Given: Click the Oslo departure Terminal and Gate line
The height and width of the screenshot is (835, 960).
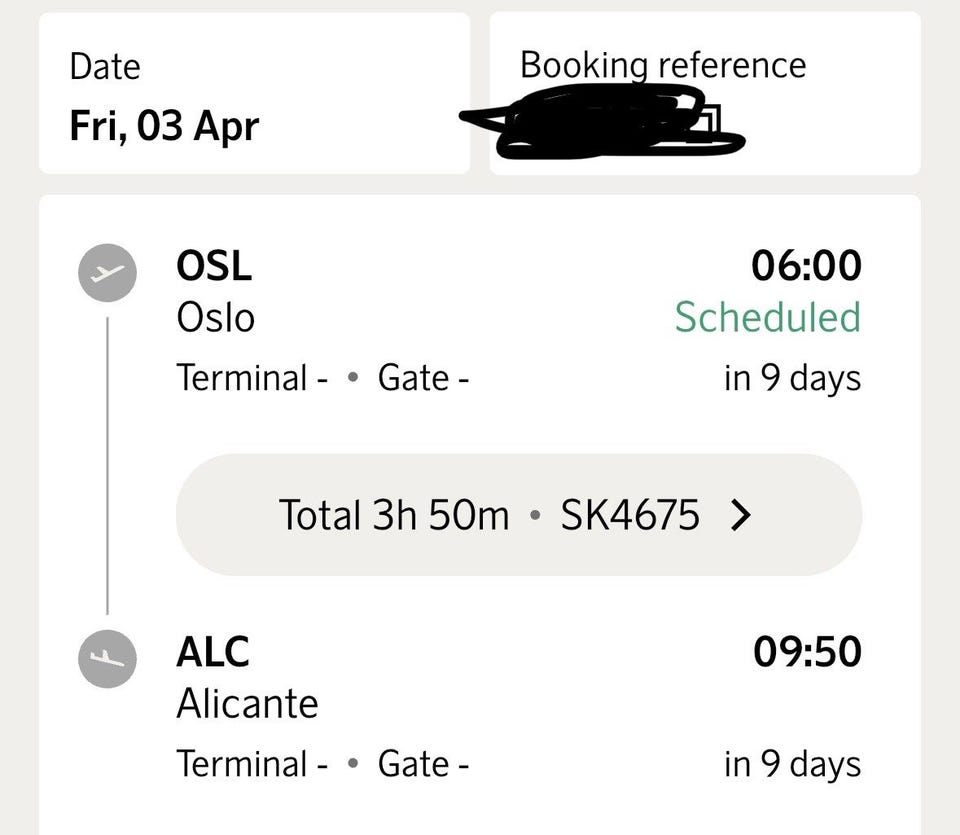Looking at the screenshot, I should click(x=323, y=378).
